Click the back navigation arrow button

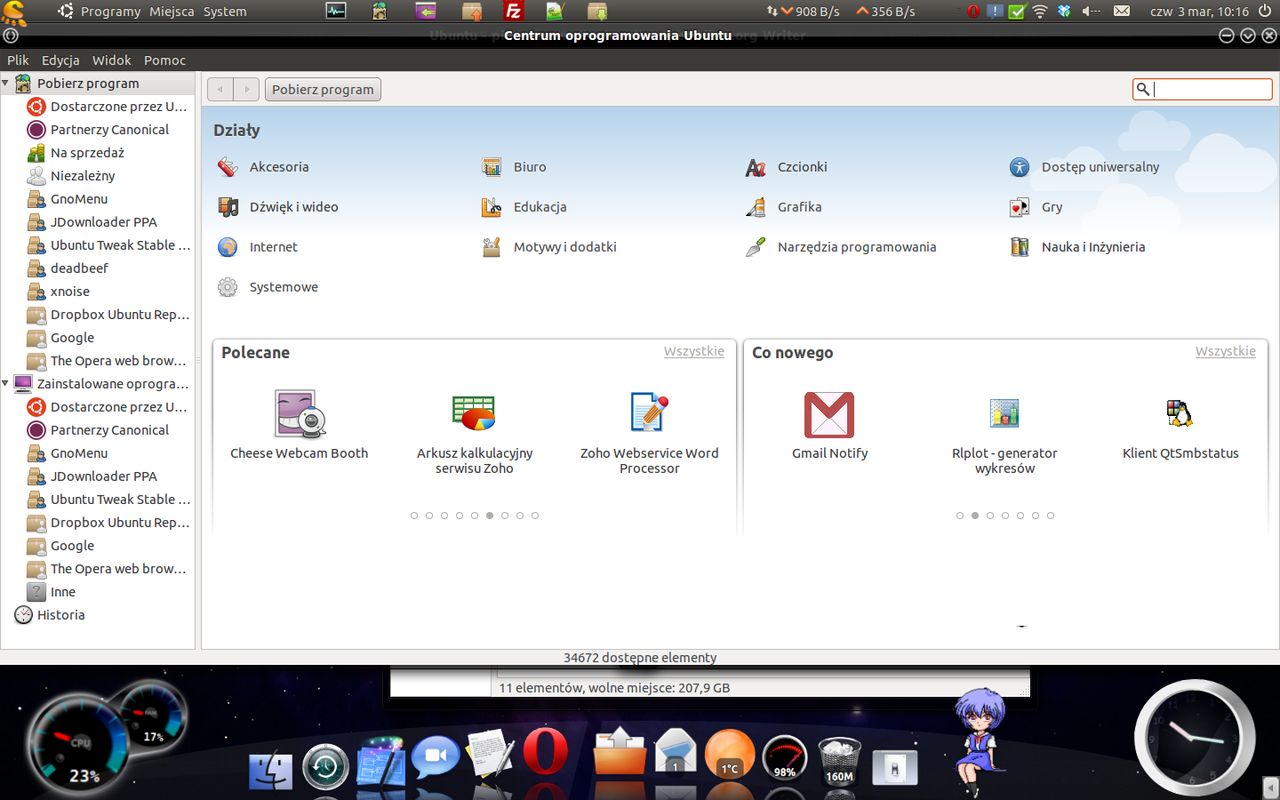click(x=220, y=89)
